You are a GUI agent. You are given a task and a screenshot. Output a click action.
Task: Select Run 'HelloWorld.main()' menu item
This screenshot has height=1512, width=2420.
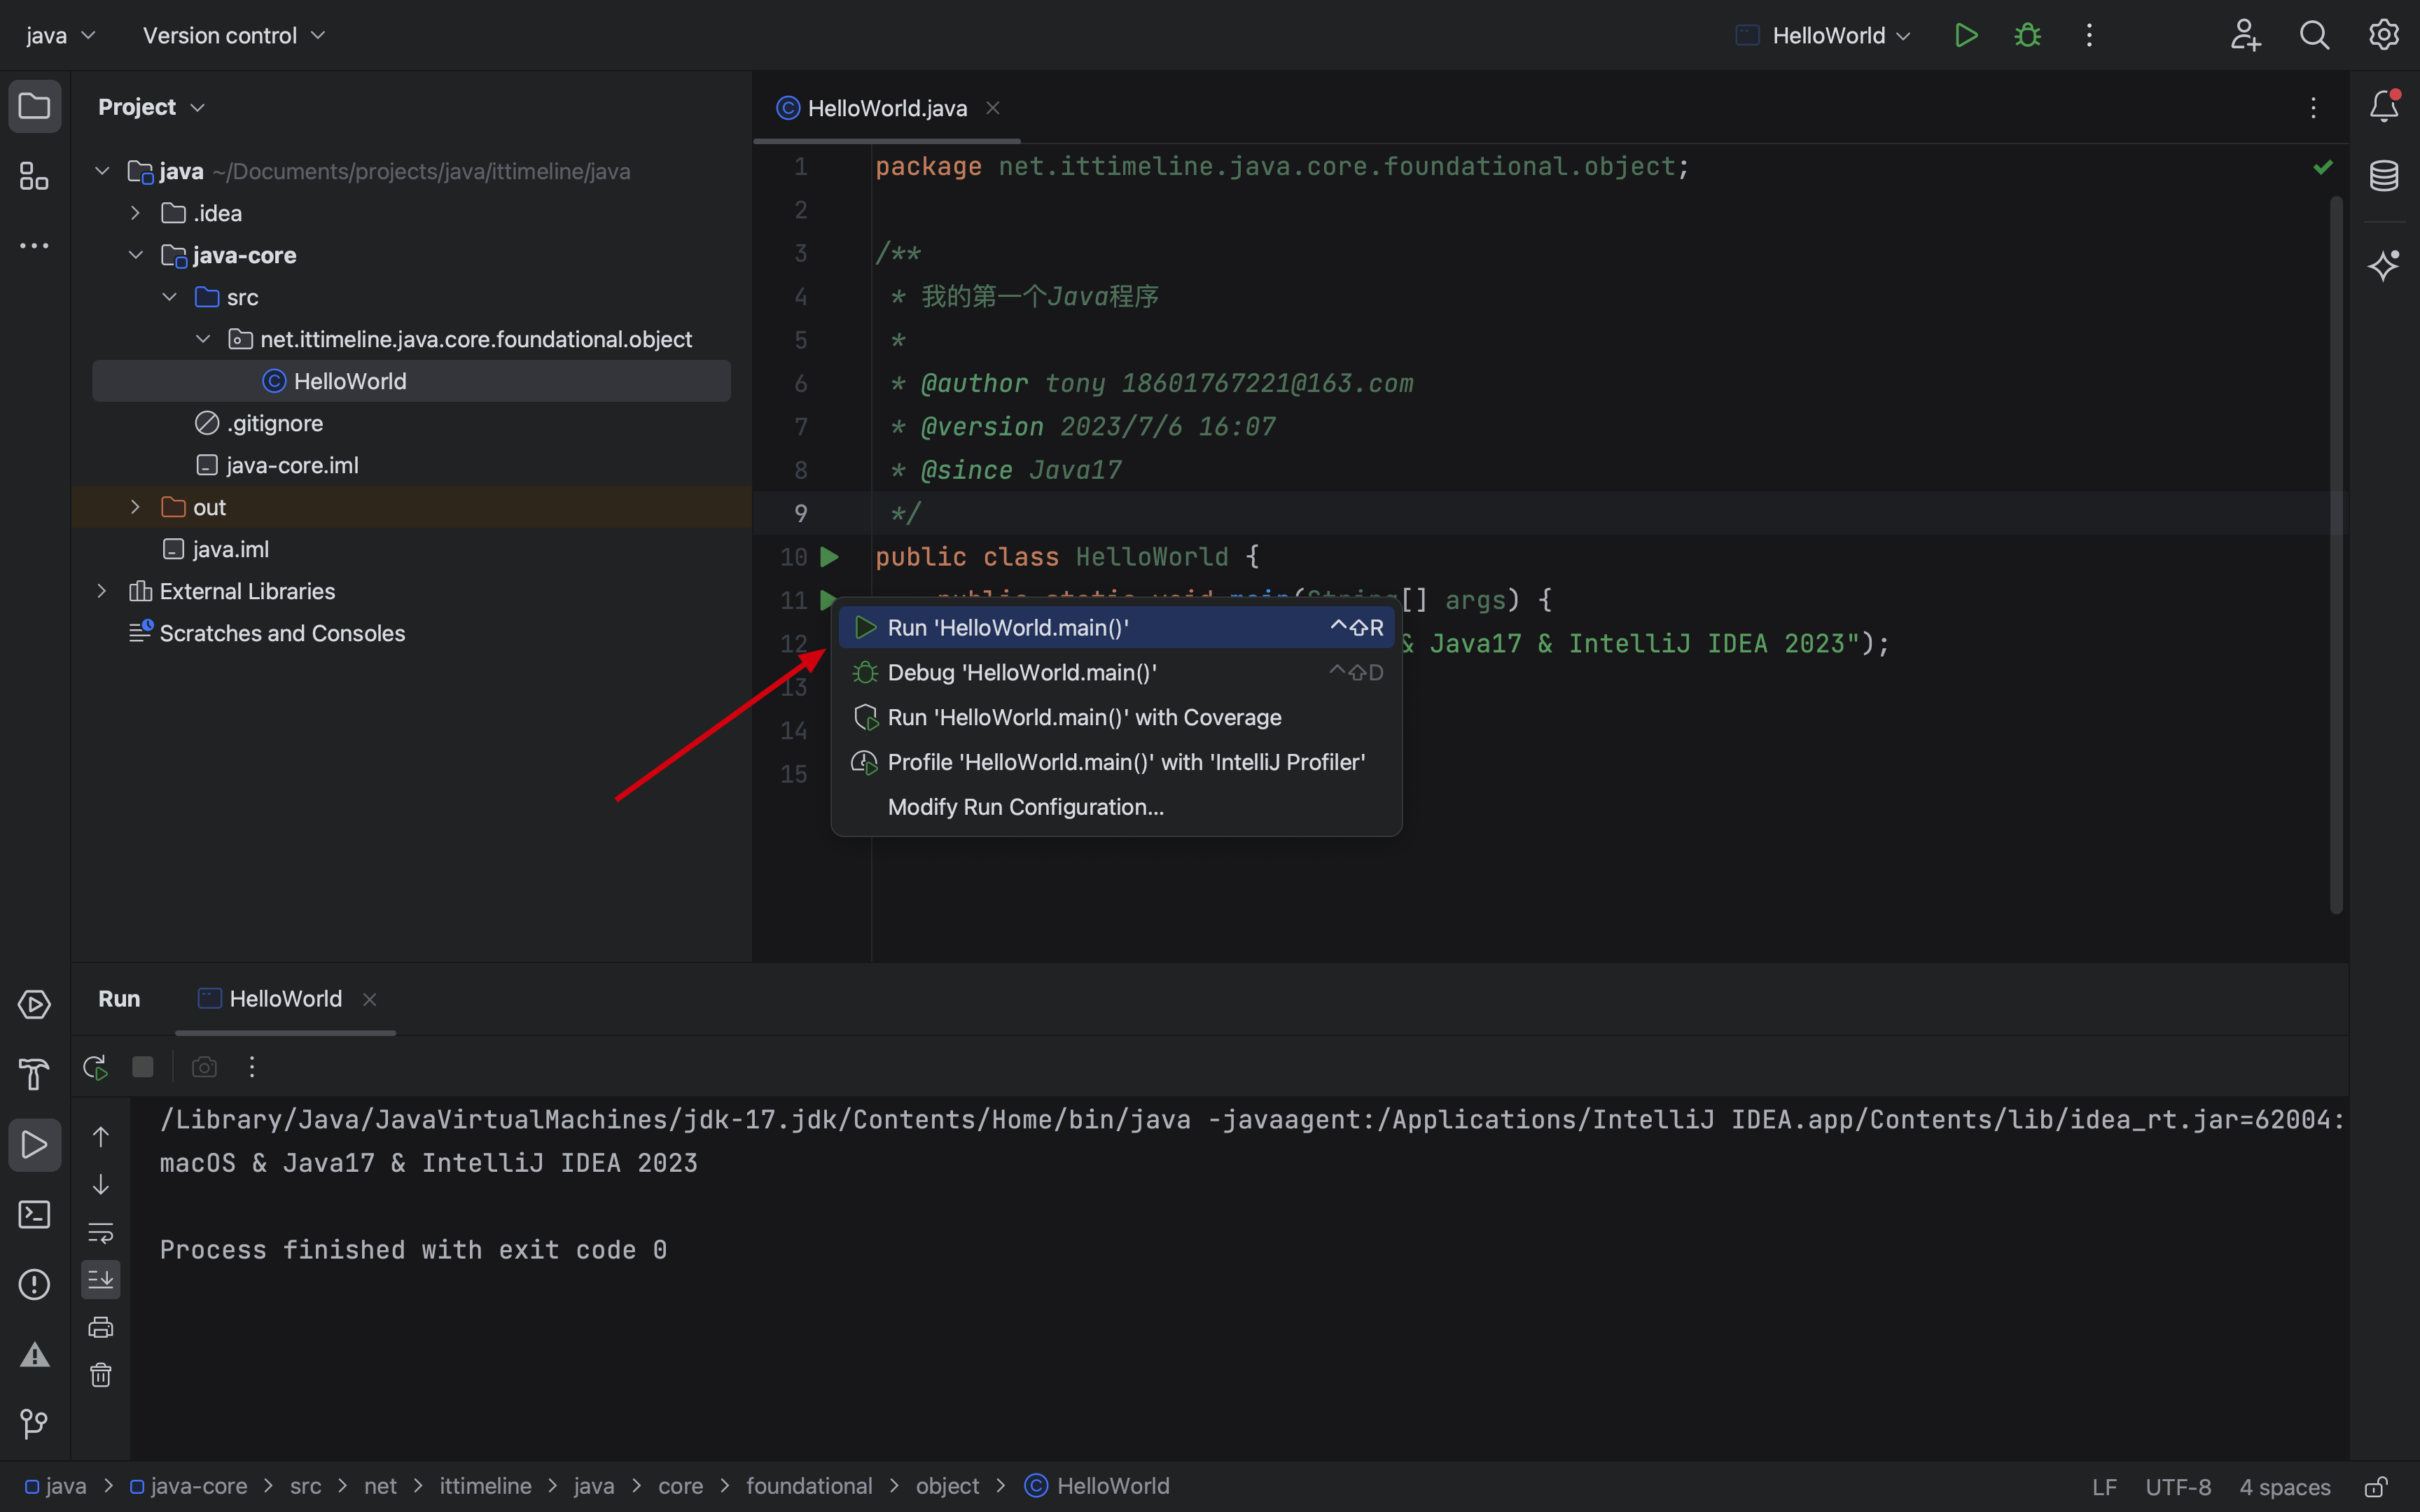coord(1116,628)
